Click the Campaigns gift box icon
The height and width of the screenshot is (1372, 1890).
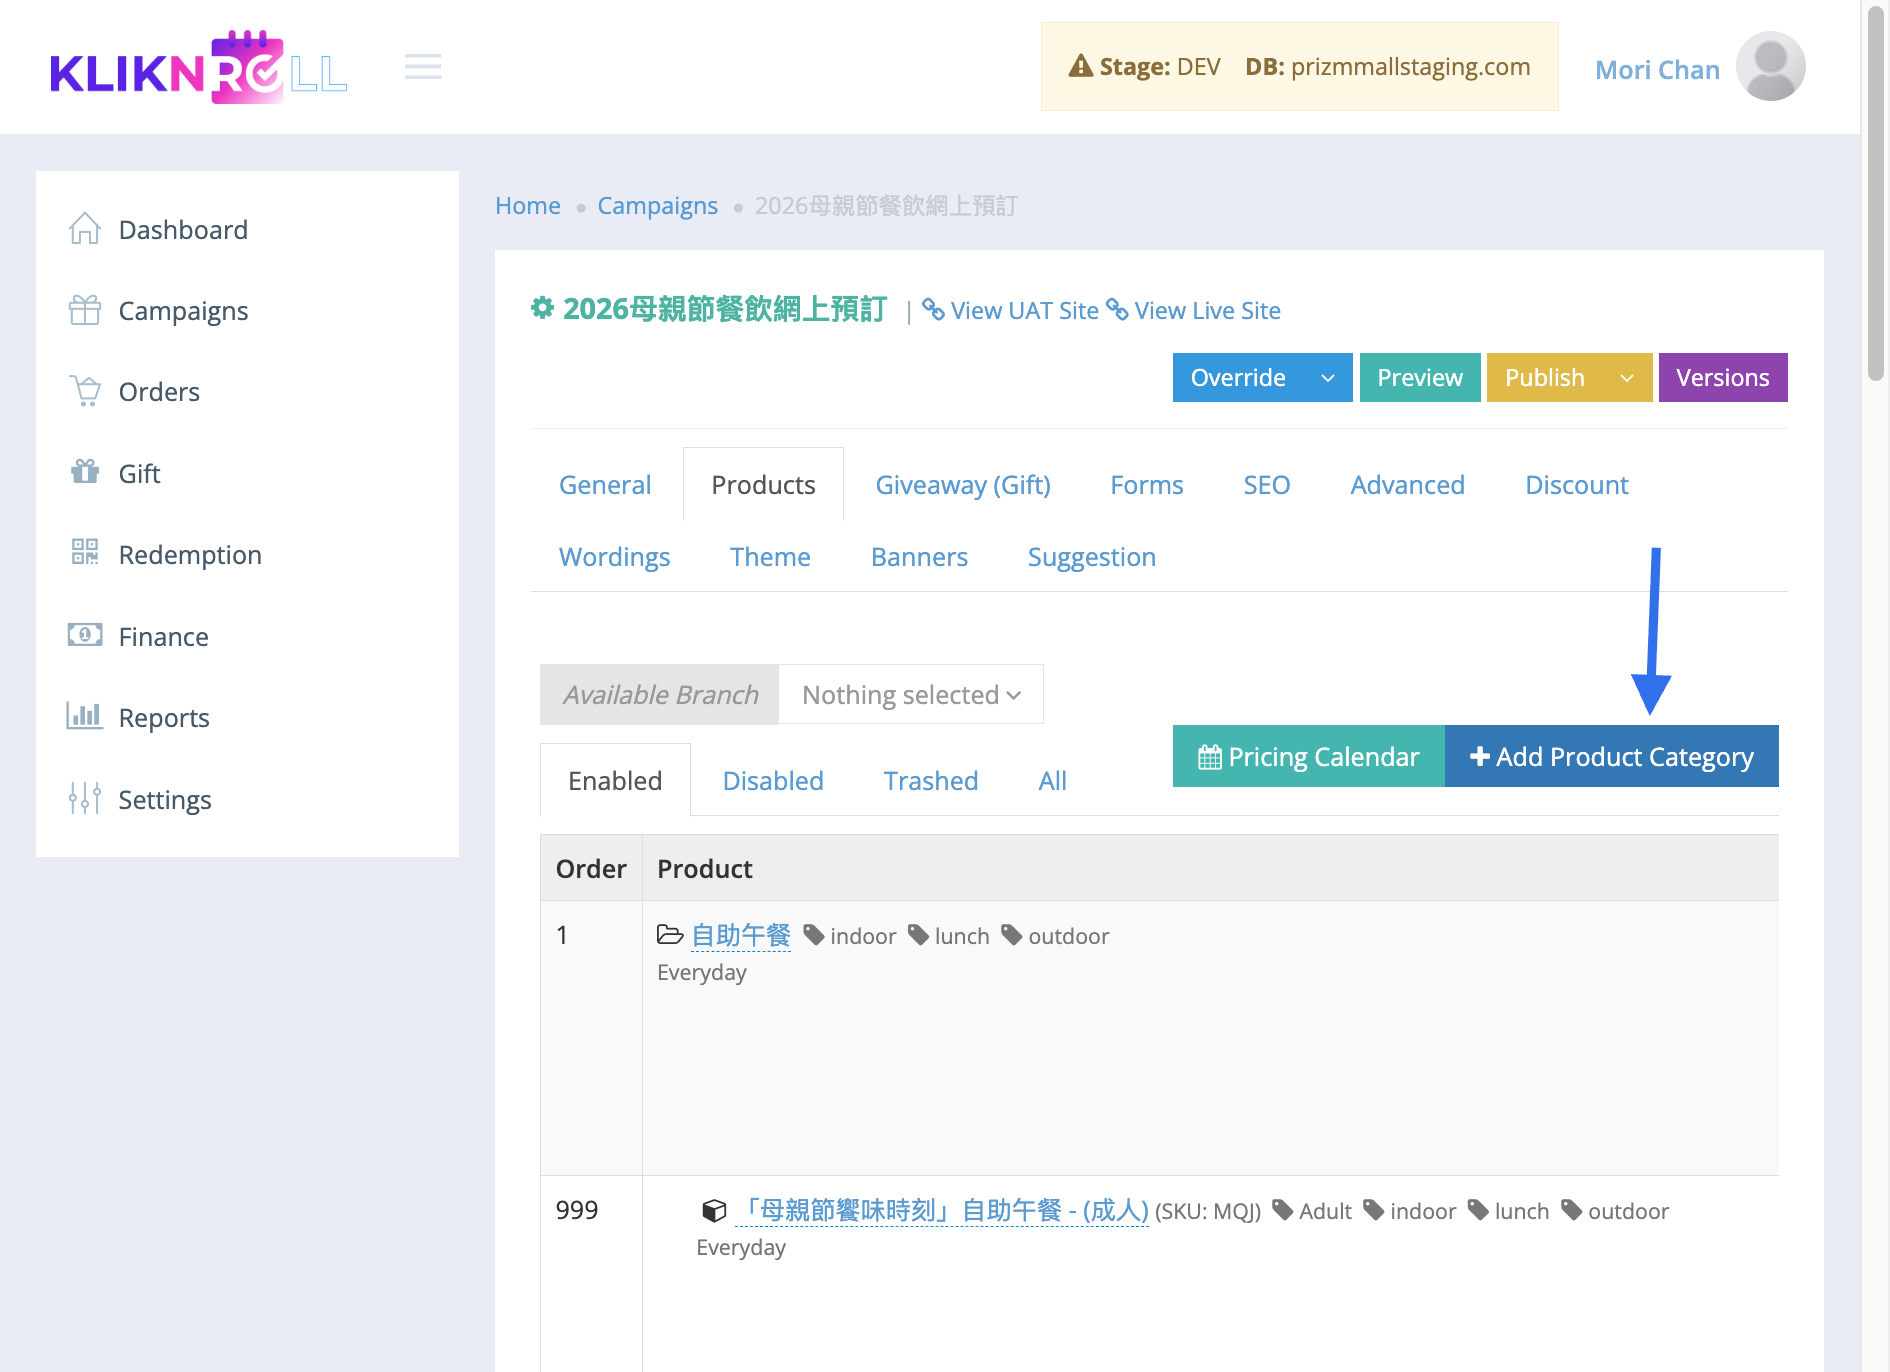[x=85, y=310]
